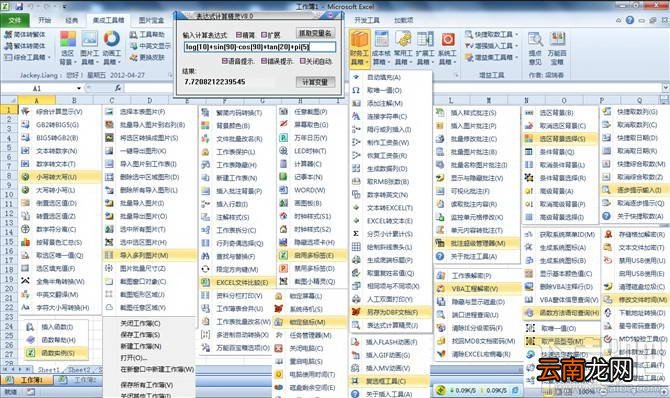Expand the formula bar arrow
The height and width of the screenshot is (398, 670).
tap(665, 88)
